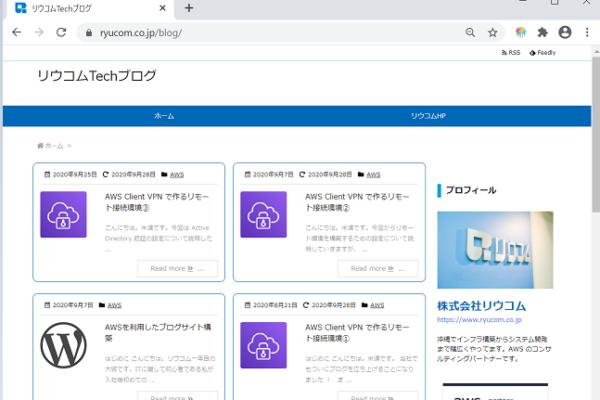The image size is (600, 400).
Task: Select the ホーム navigation menu item
Action: (x=164, y=116)
